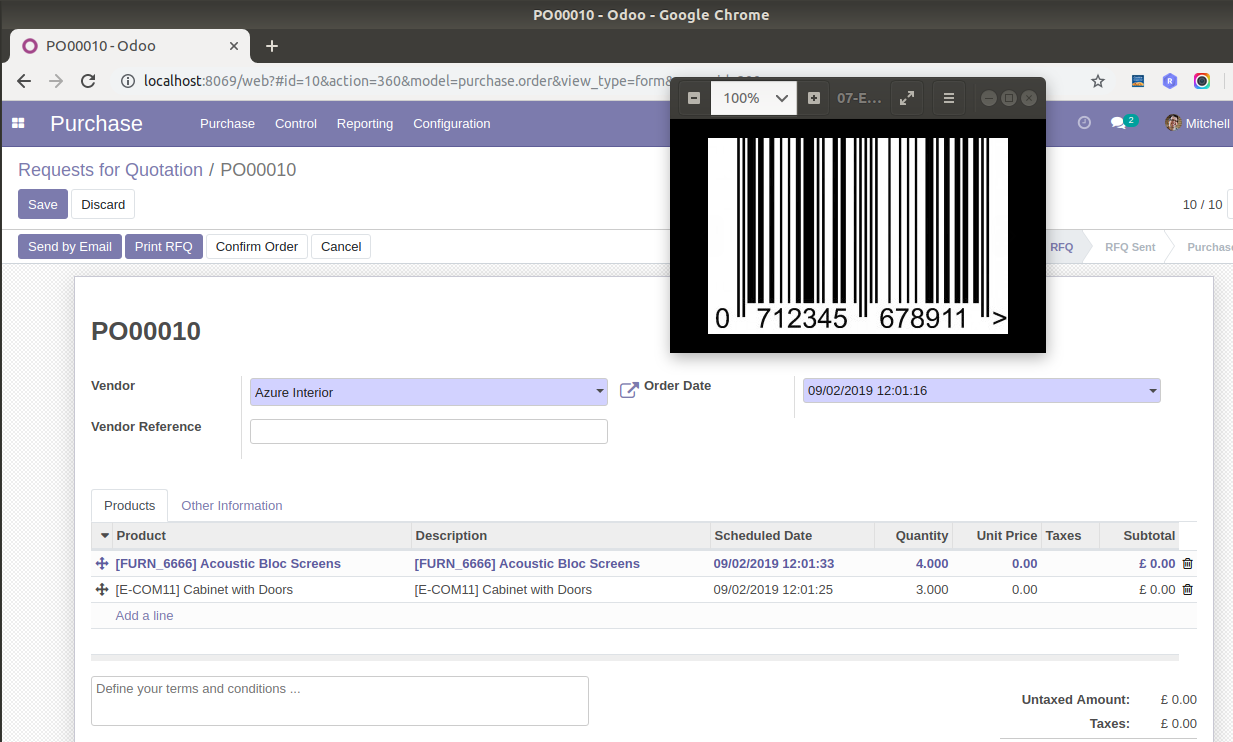Click Send by Email
The height and width of the screenshot is (742, 1233).
70,246
